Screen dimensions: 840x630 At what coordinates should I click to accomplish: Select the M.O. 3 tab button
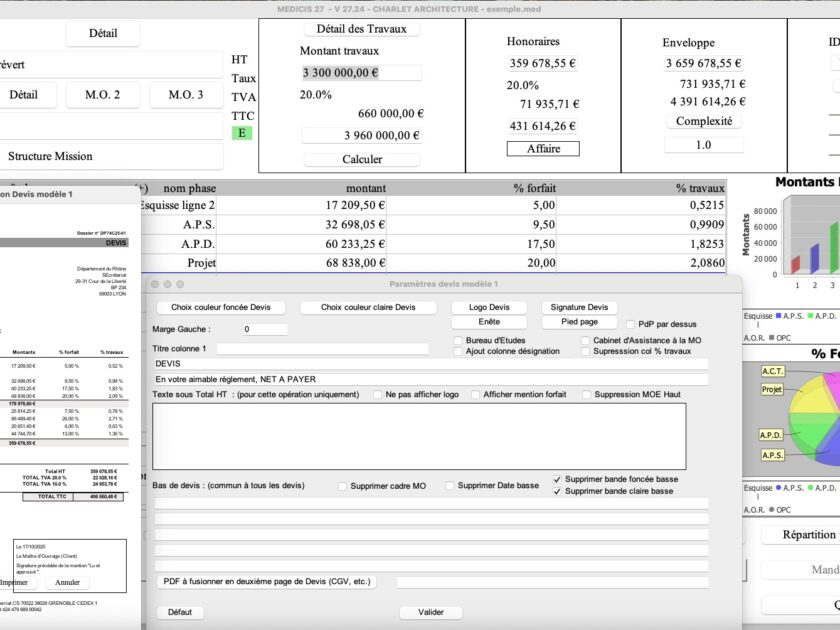[x=186, y=95]
